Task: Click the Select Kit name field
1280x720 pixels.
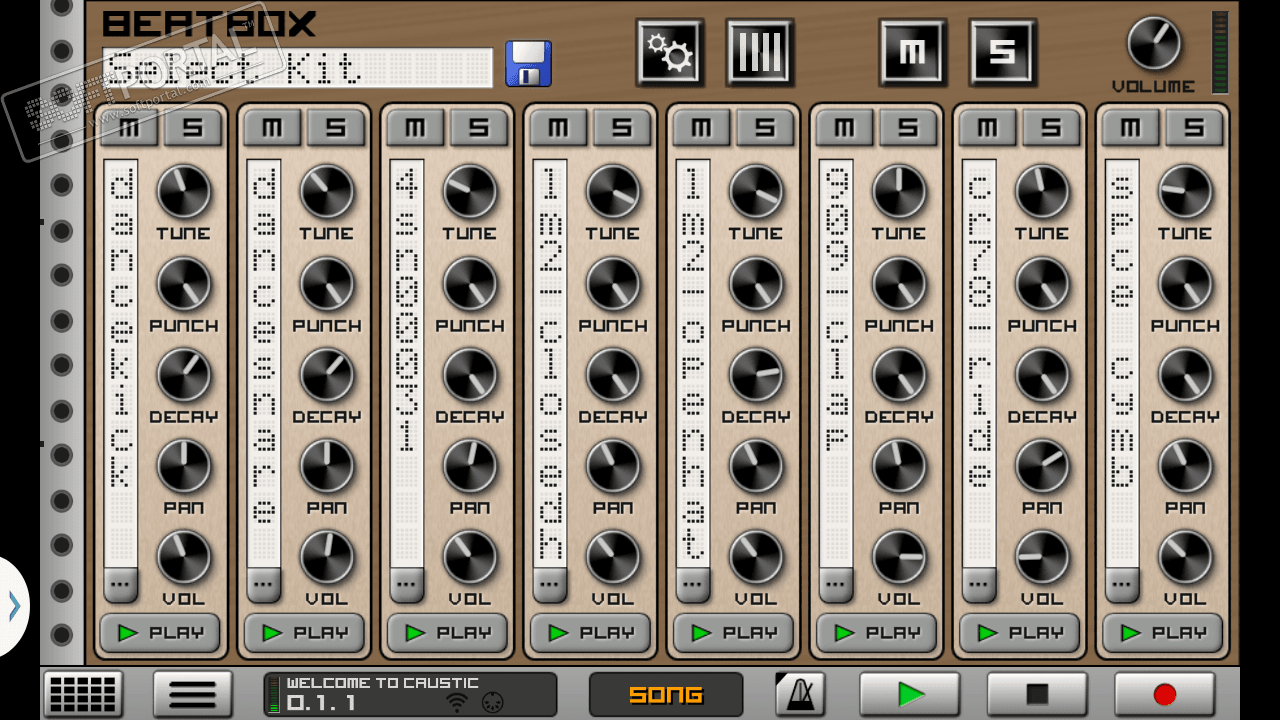Action: (298, 68)
